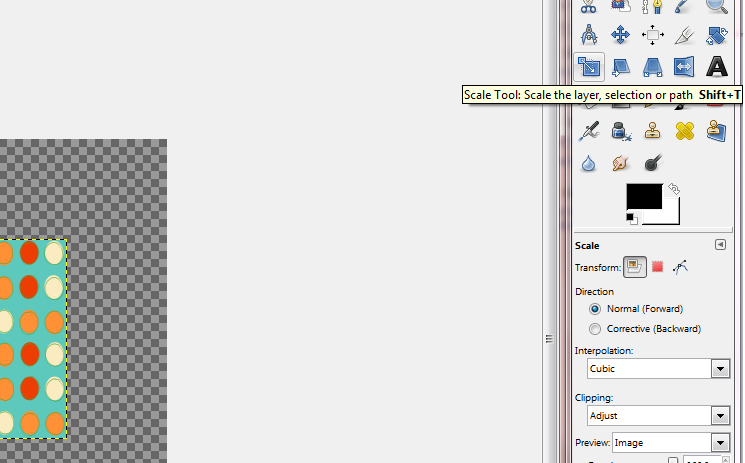Open the Interpolation dropdown showing Cubic

point(659,369)
